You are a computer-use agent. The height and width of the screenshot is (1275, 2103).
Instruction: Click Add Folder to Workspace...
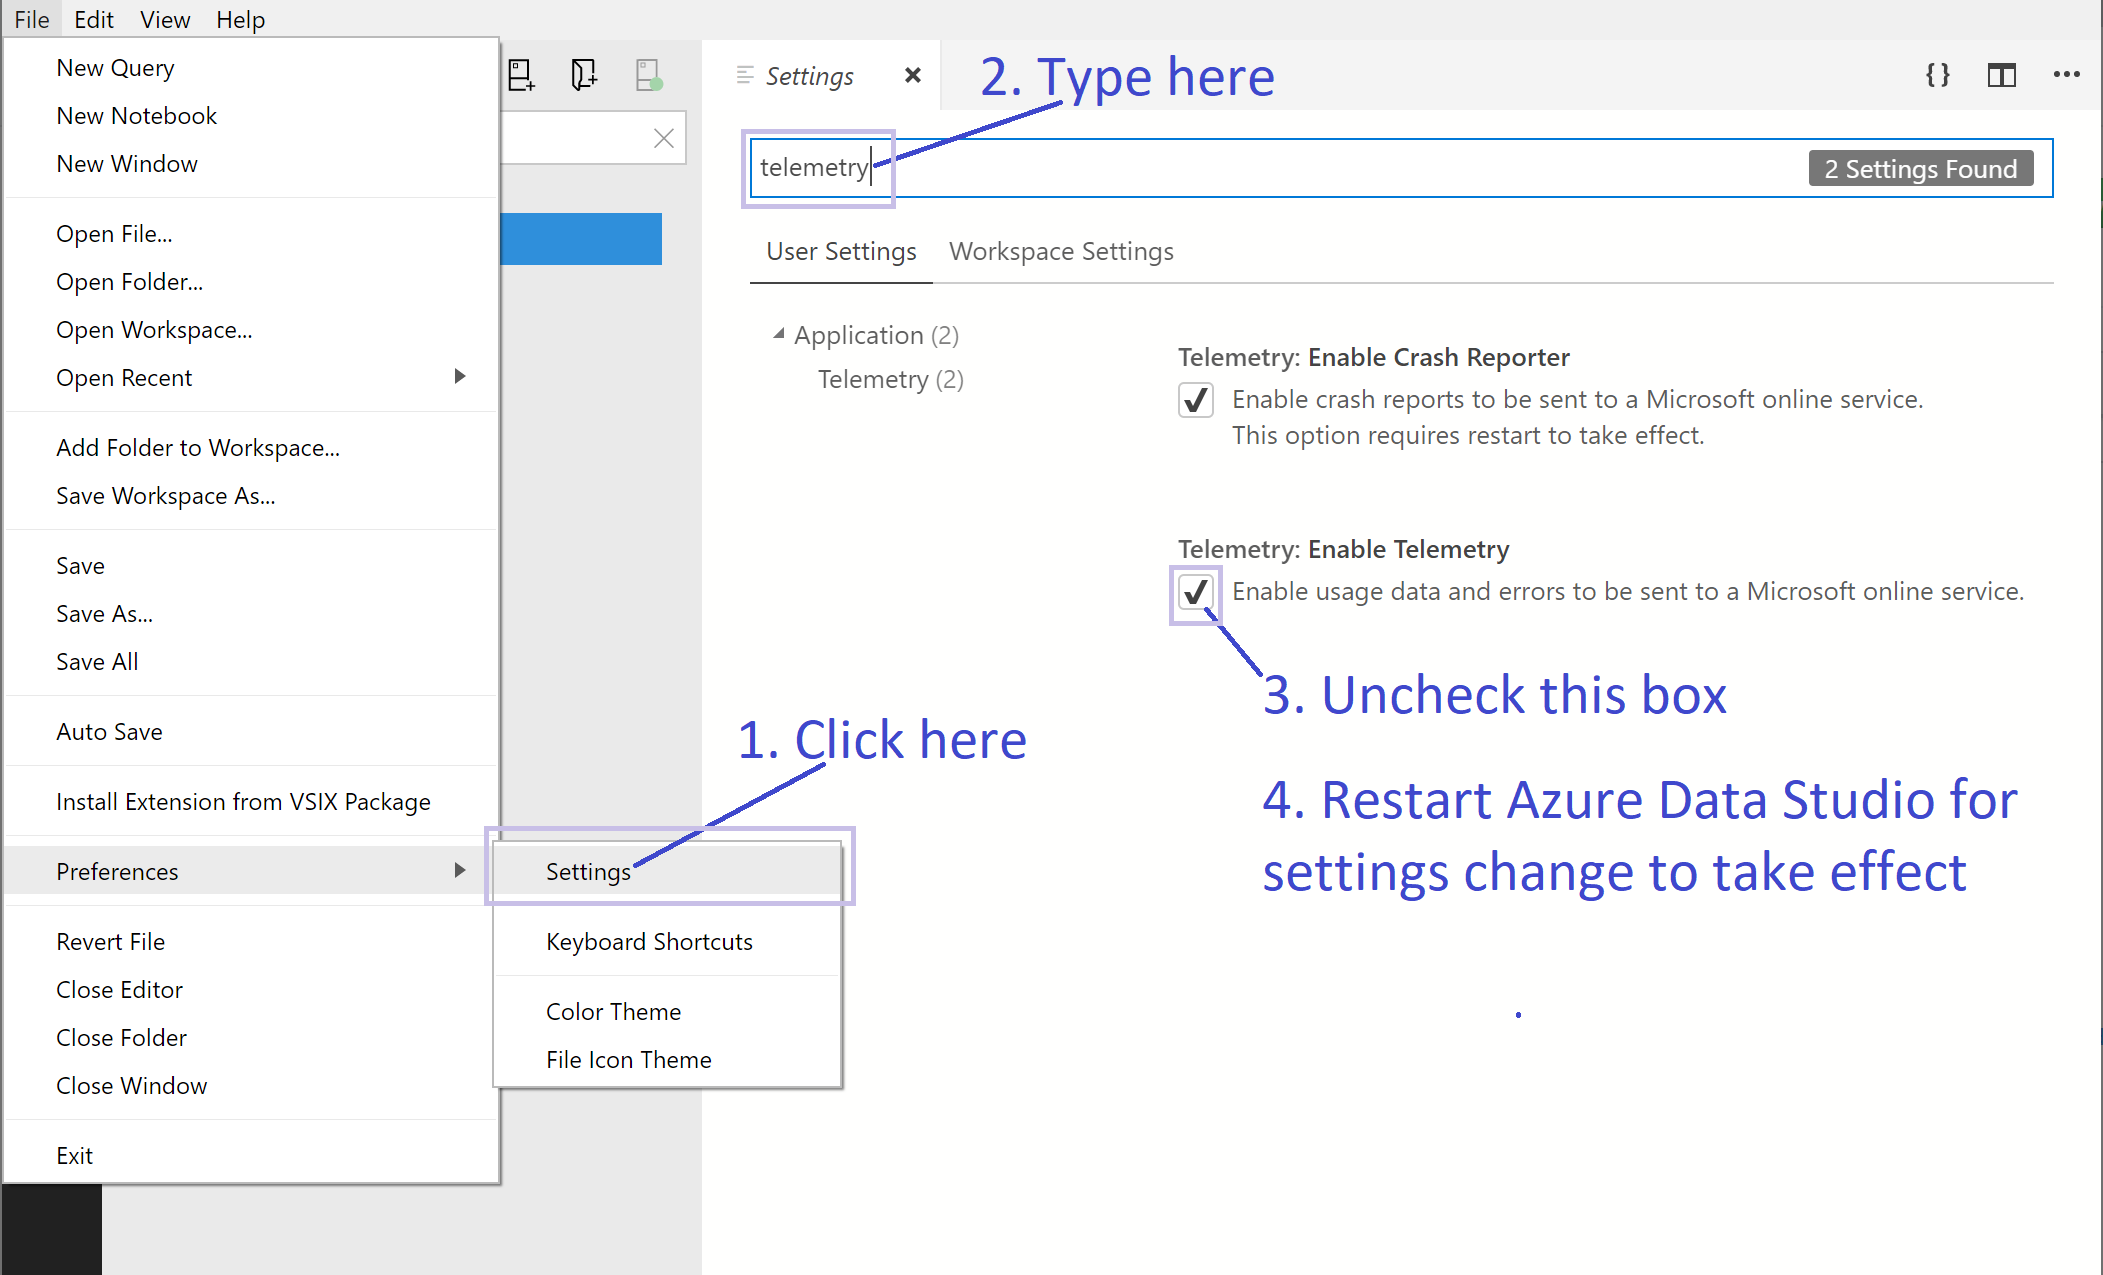click(251, 448)
